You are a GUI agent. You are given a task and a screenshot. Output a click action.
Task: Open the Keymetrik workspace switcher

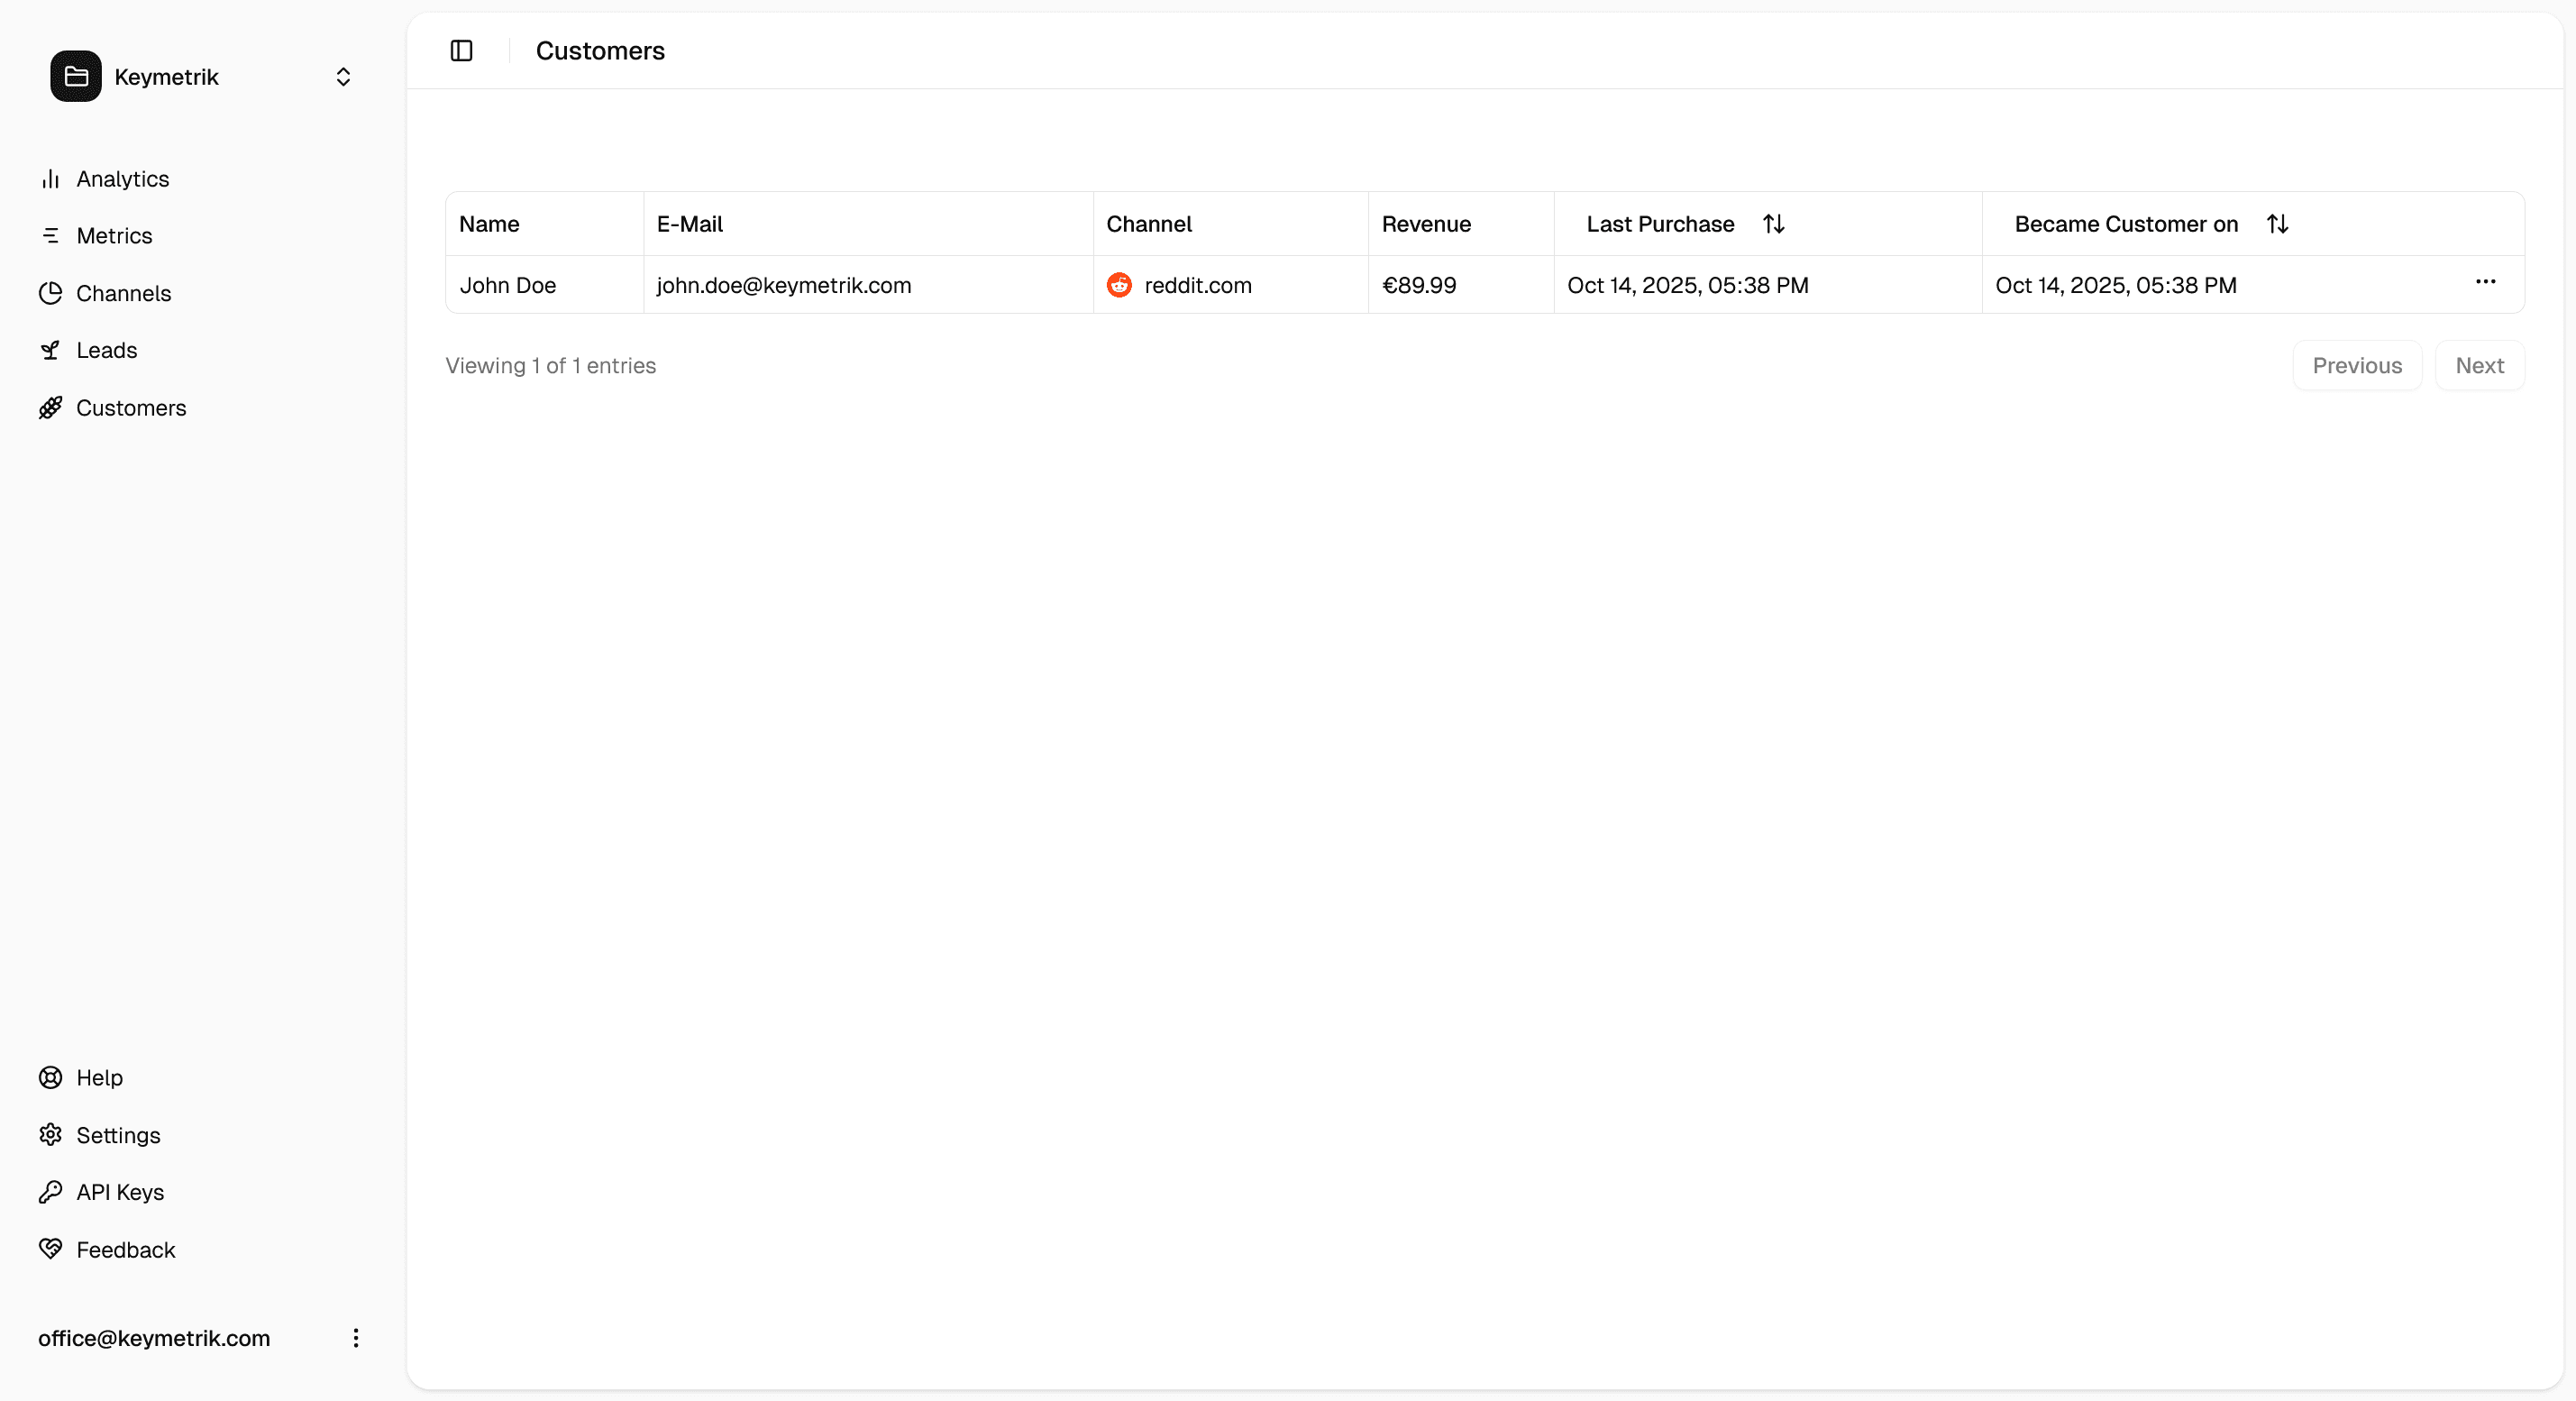342,77
